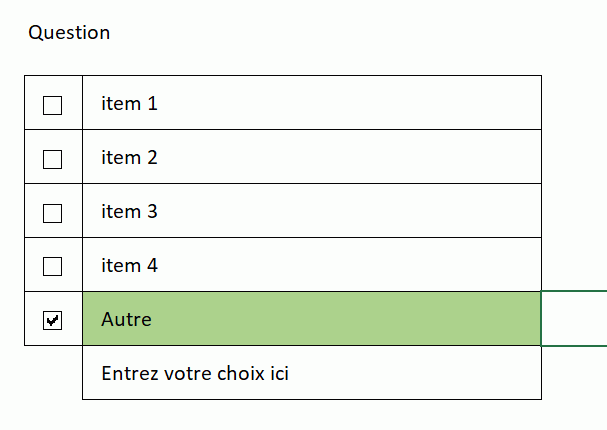Click the digit '1' in item 1
Image resolution: width=607 pixels, height=430 pixels.
pos(152,103)
